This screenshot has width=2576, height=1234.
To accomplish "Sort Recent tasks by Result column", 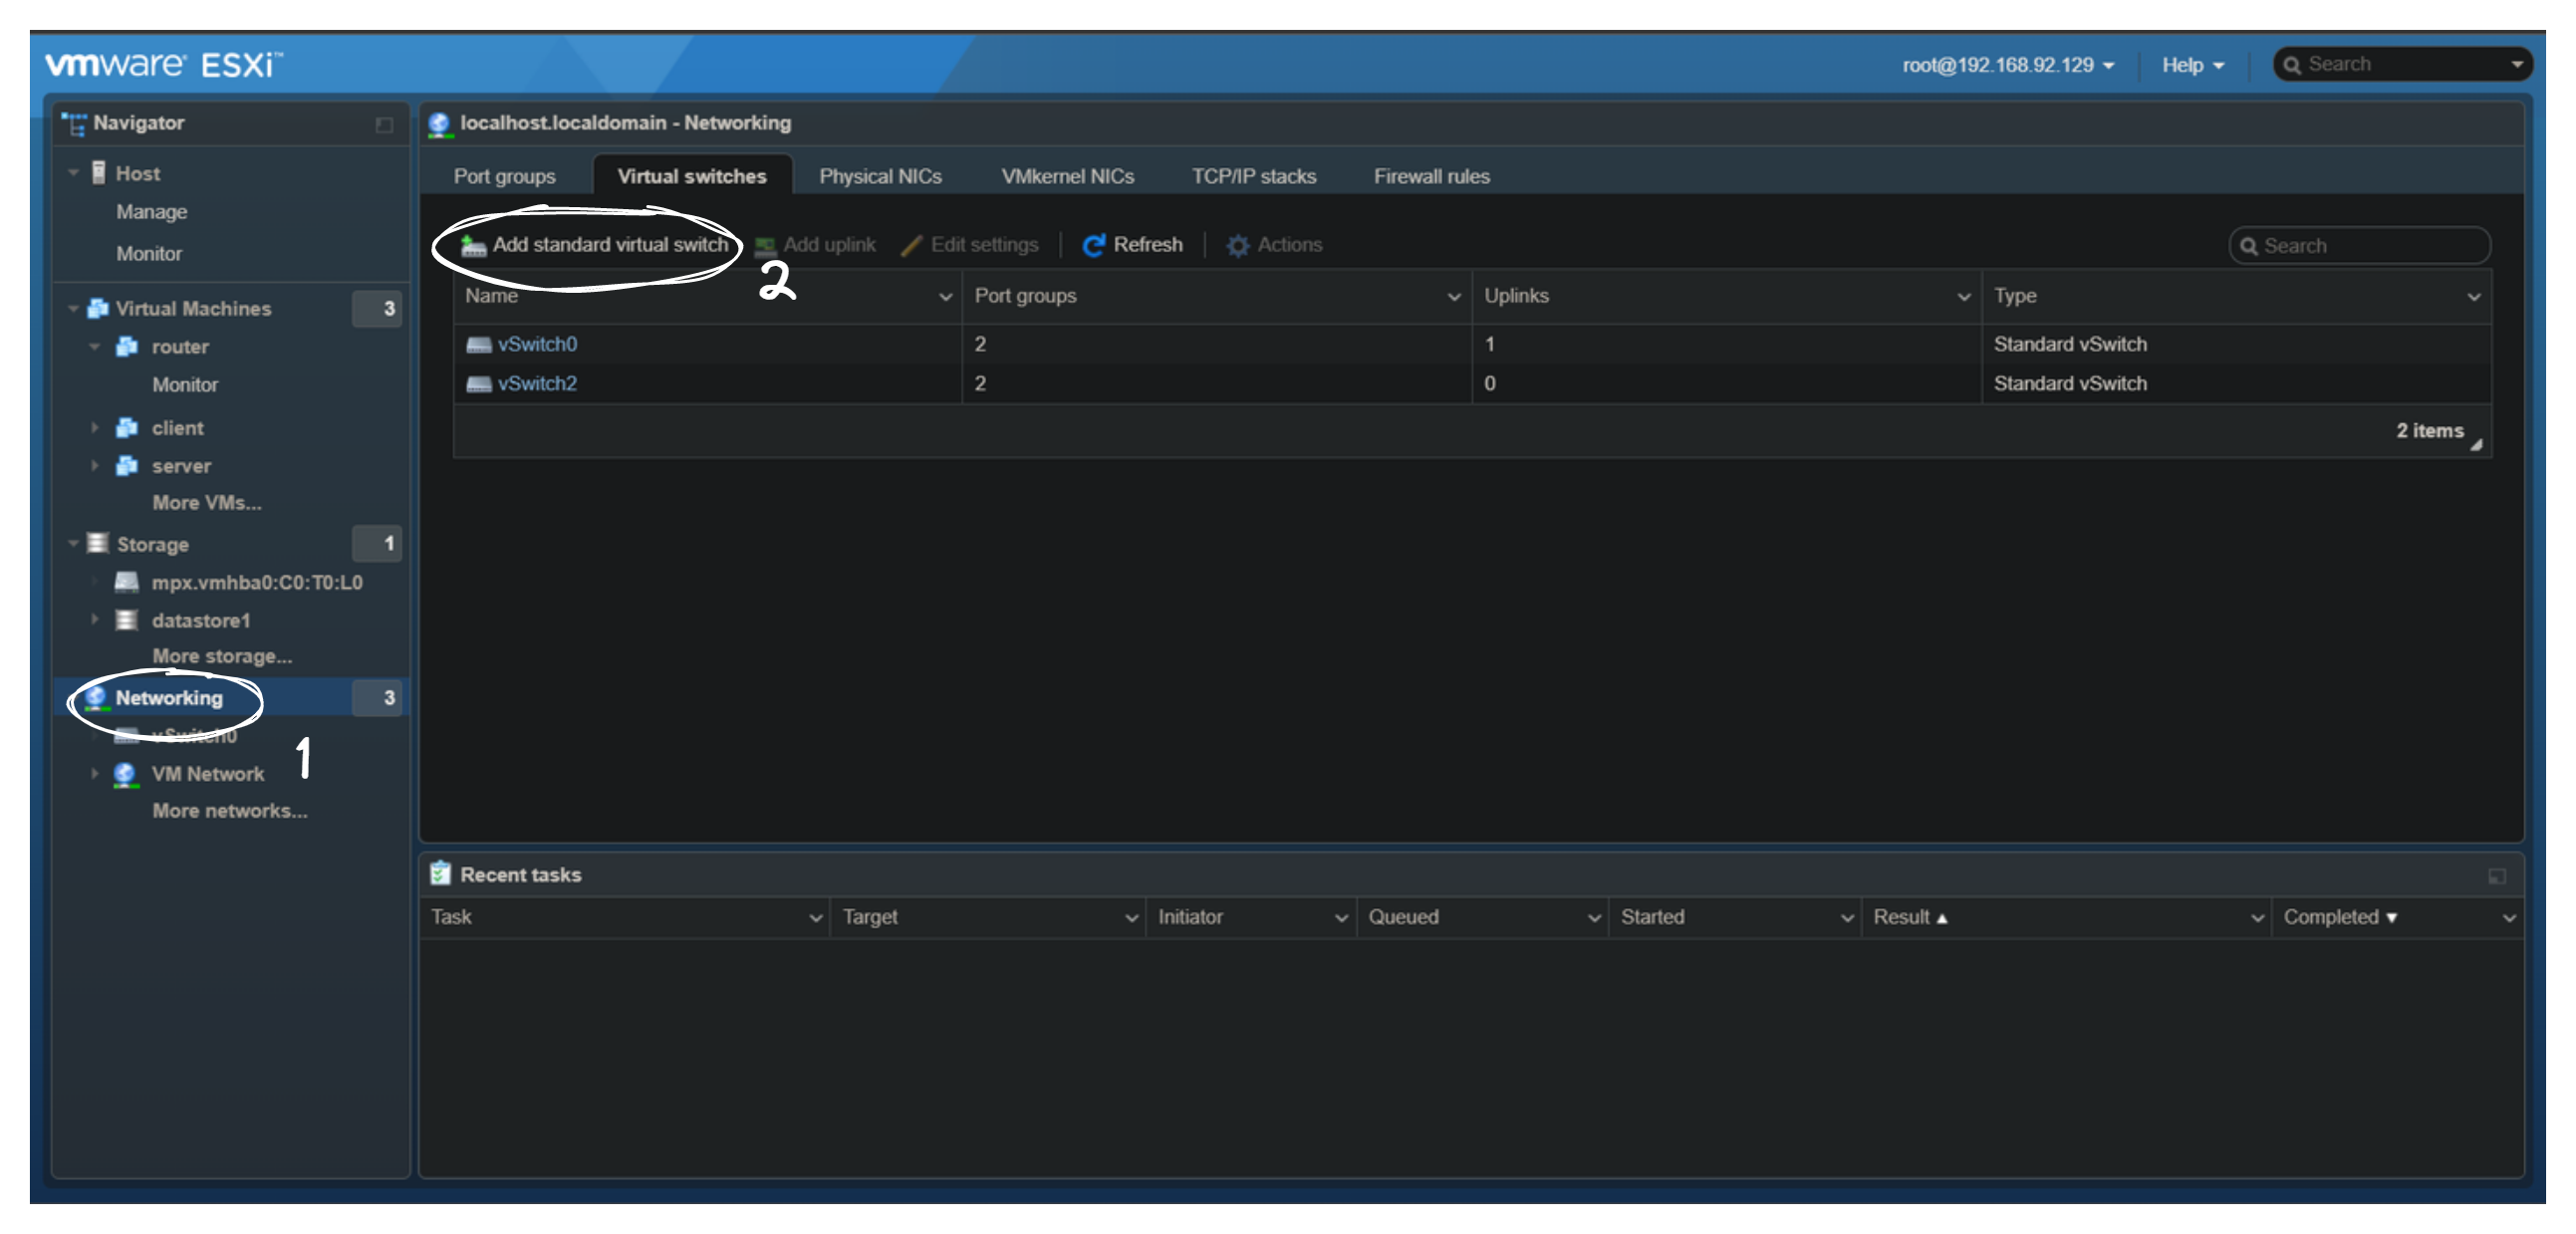I will (x=1910, y=918).
